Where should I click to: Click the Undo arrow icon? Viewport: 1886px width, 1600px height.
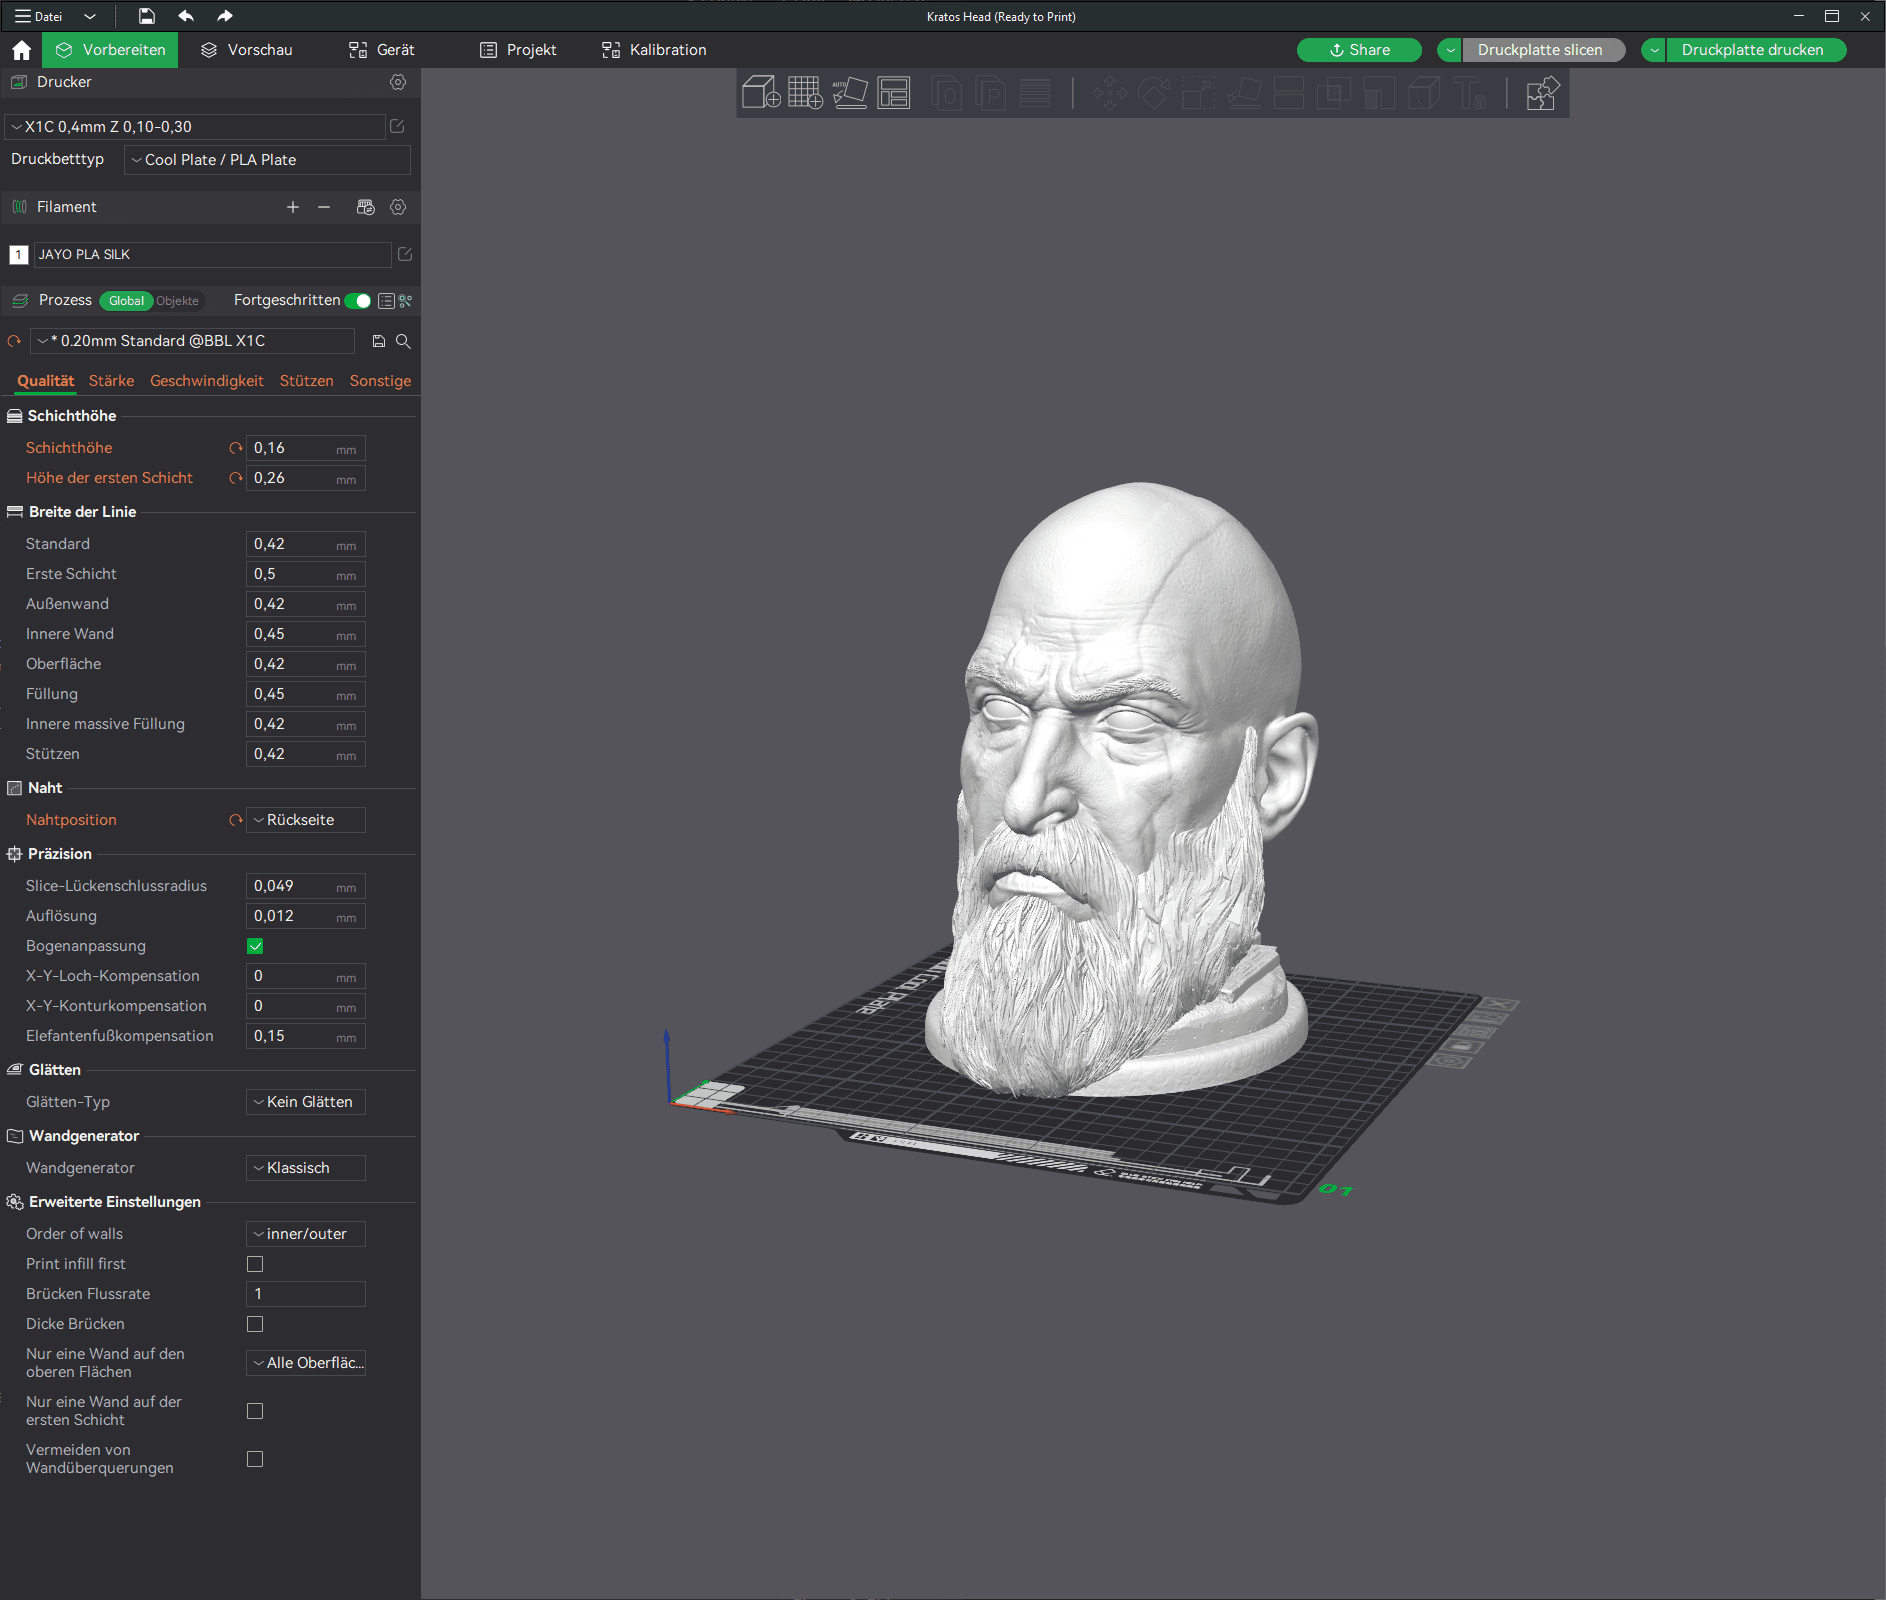coord(186,16)
